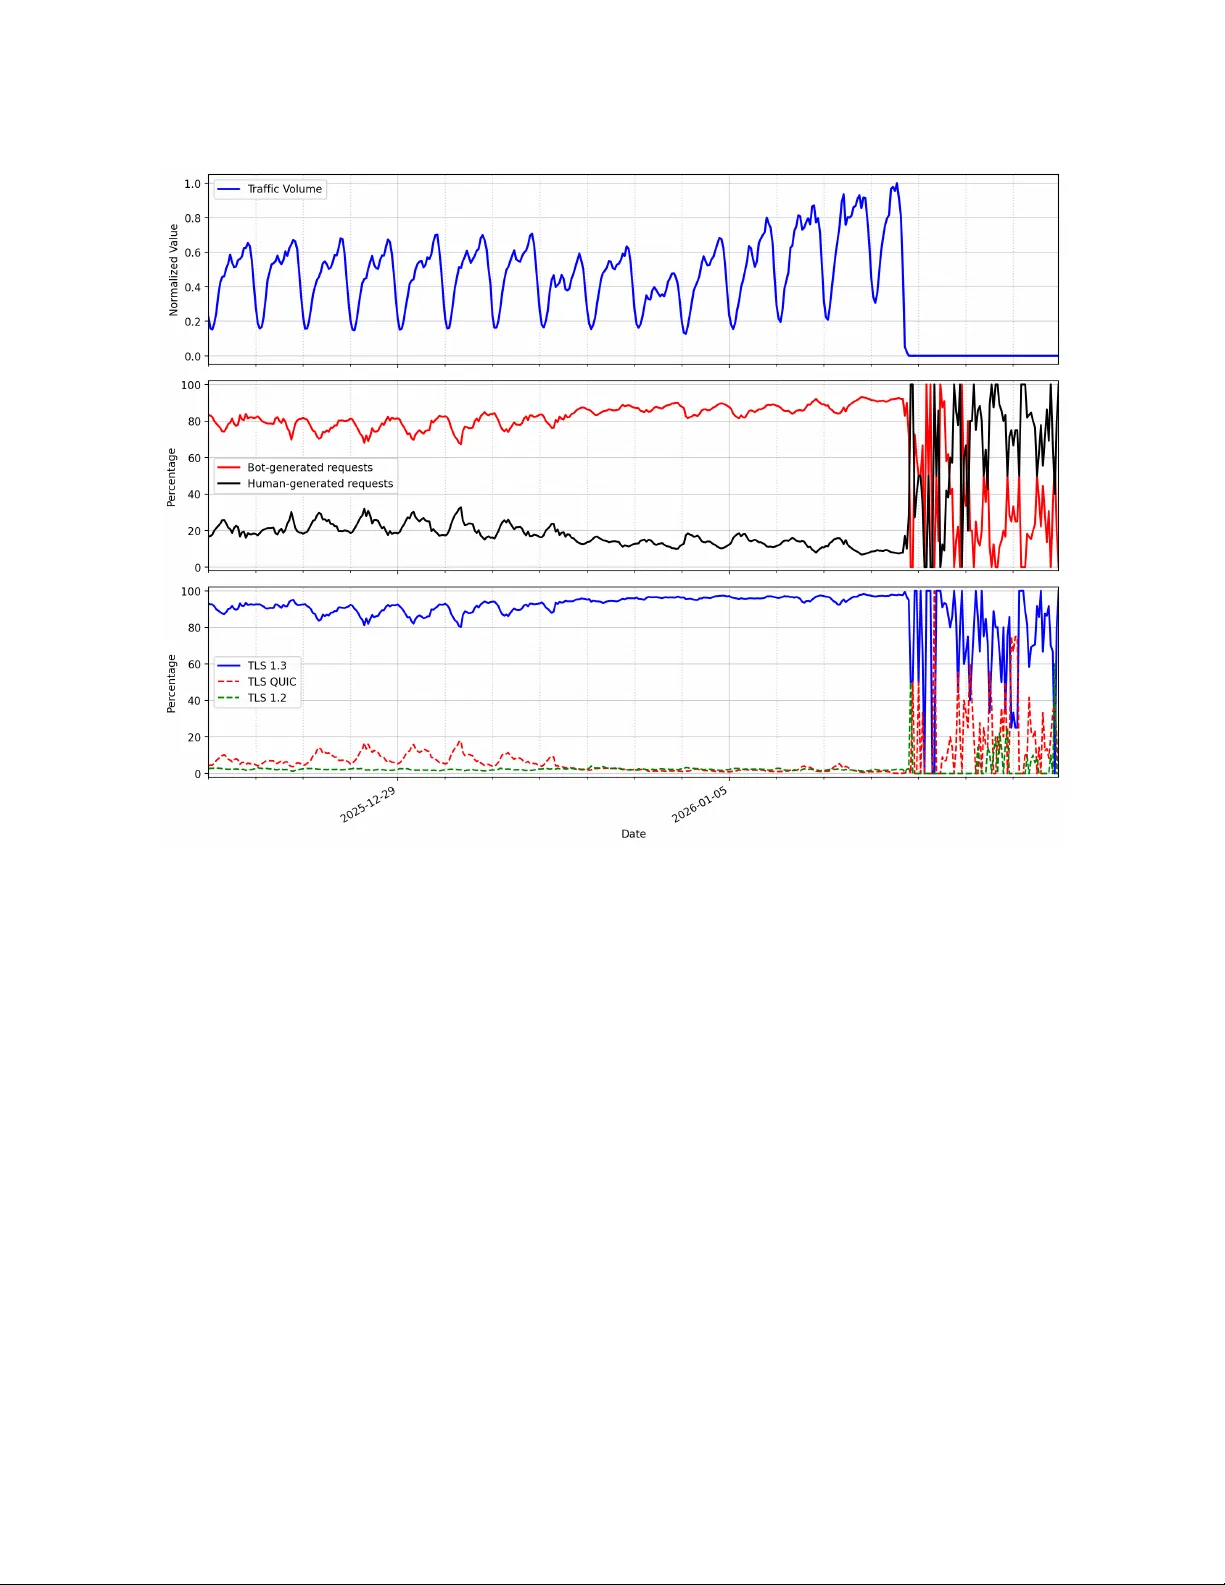
Task: Click the 2026-01-05 date tick label
Action: [699, 805]
